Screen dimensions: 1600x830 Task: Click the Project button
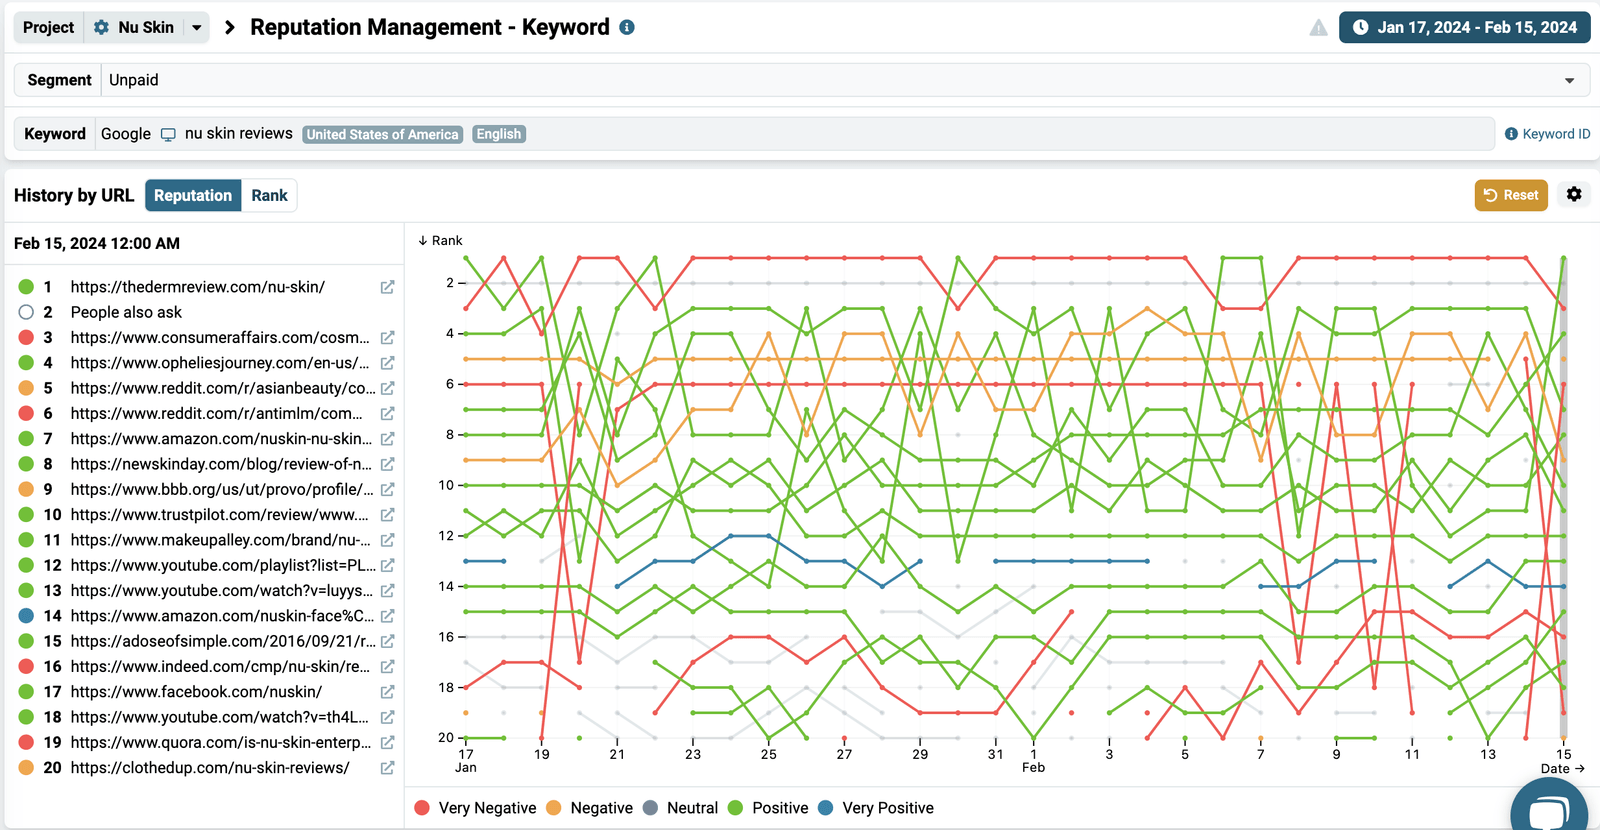(x=49, y=28)
